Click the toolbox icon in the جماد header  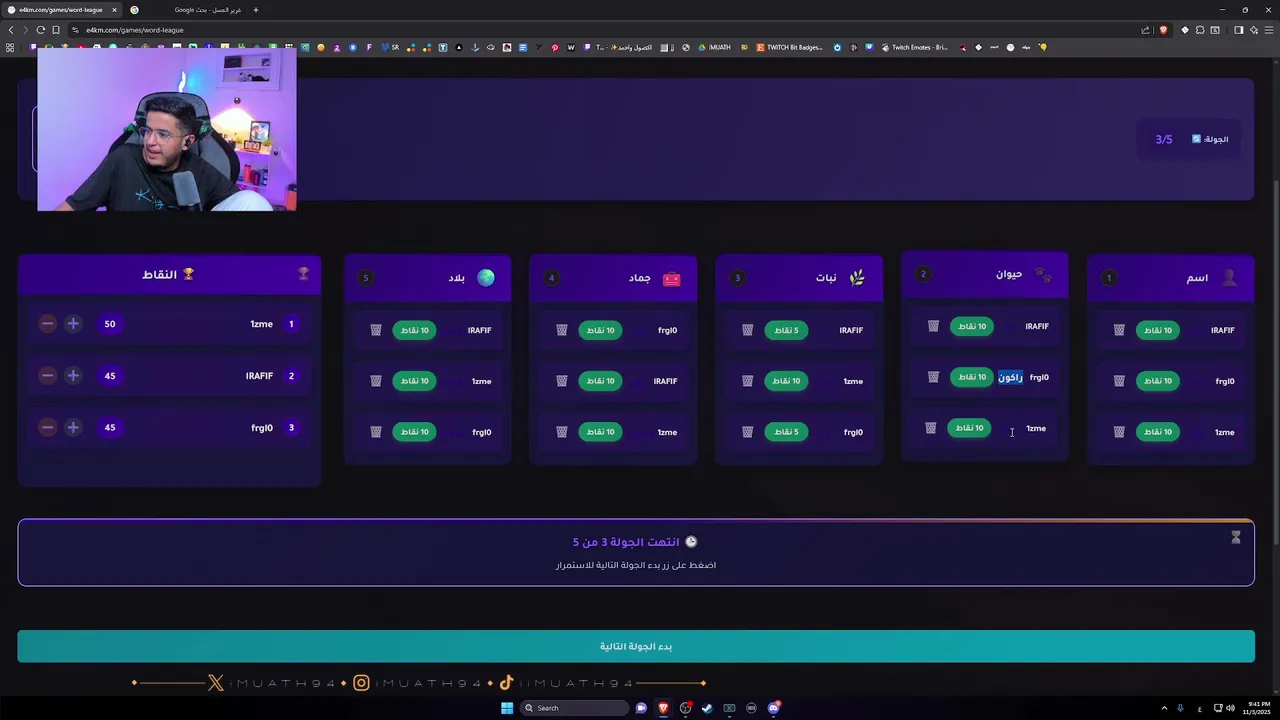(x=672, y=278)
